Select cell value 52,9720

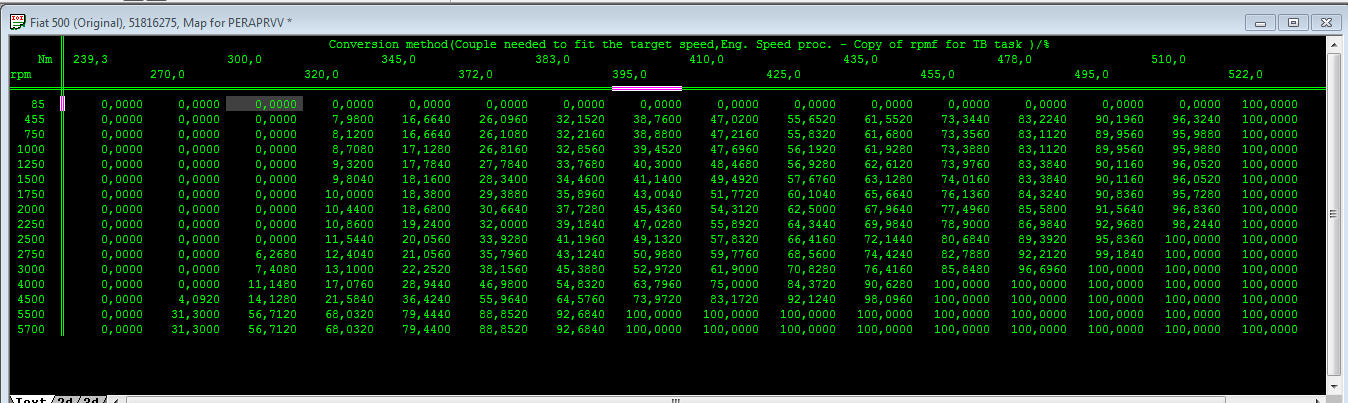tap(656, 269)
